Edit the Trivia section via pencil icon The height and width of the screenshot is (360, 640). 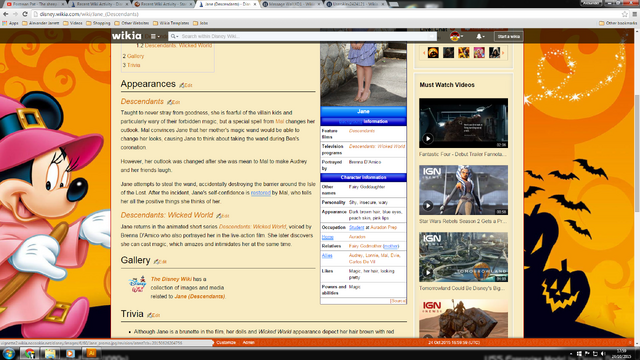pyautogui.click(x=153, y=315)
